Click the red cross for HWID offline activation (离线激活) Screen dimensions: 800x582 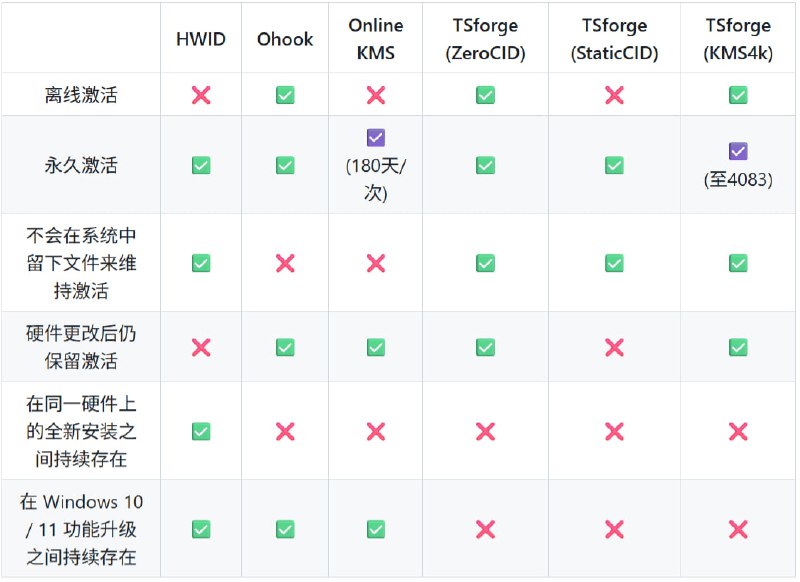coord(201,95)
